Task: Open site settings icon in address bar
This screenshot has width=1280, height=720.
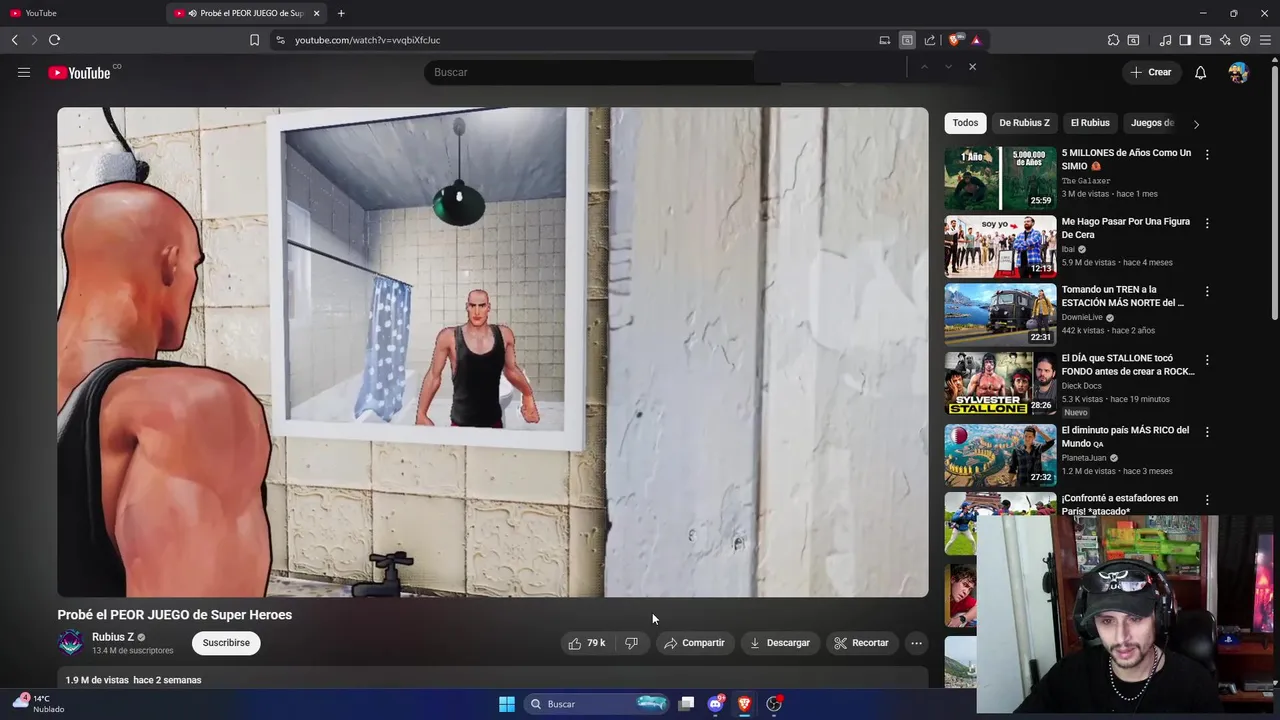Action: [x=280, y=40]
